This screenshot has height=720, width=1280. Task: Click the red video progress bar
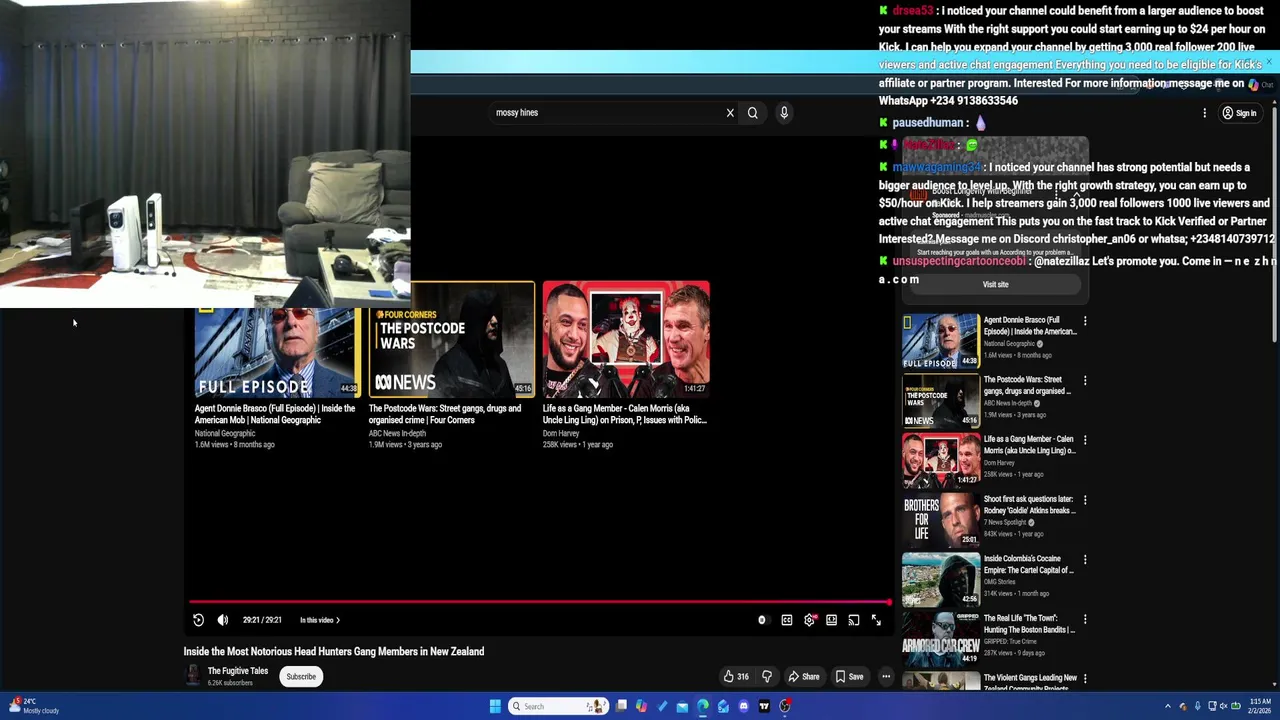540,602
